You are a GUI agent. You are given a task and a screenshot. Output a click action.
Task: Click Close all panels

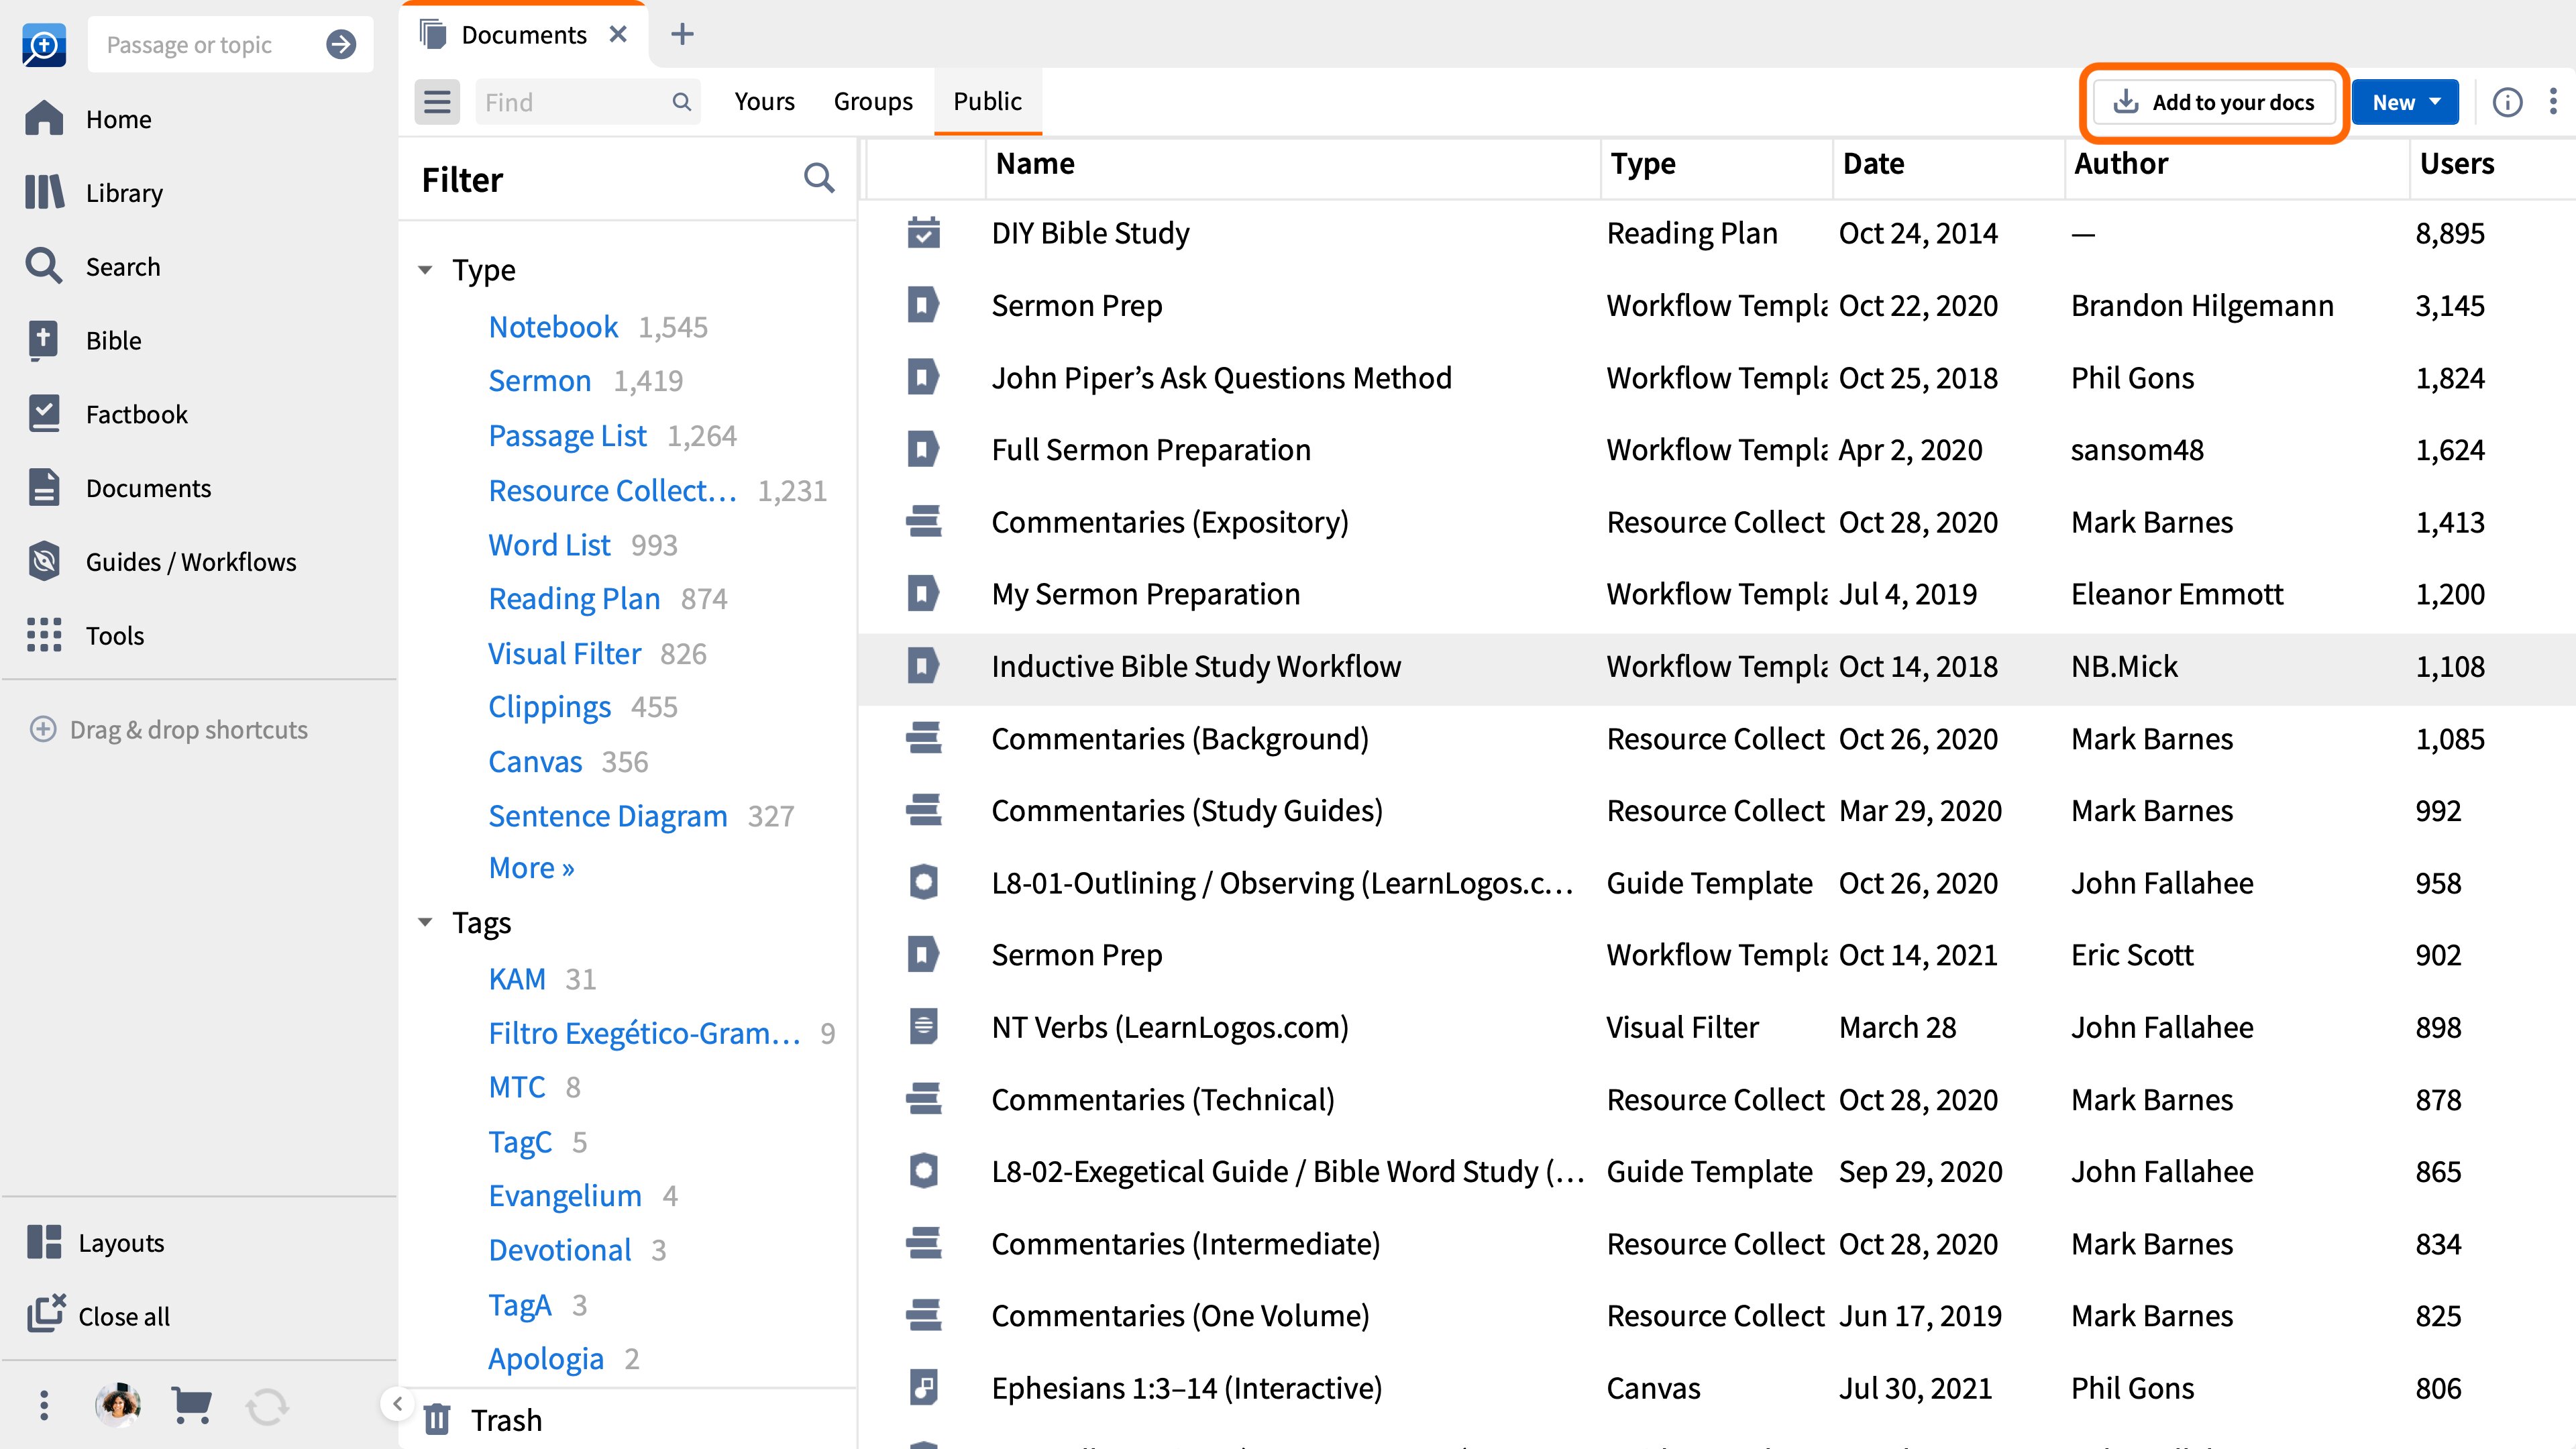pyautogui.click(x=98, y=1315)
